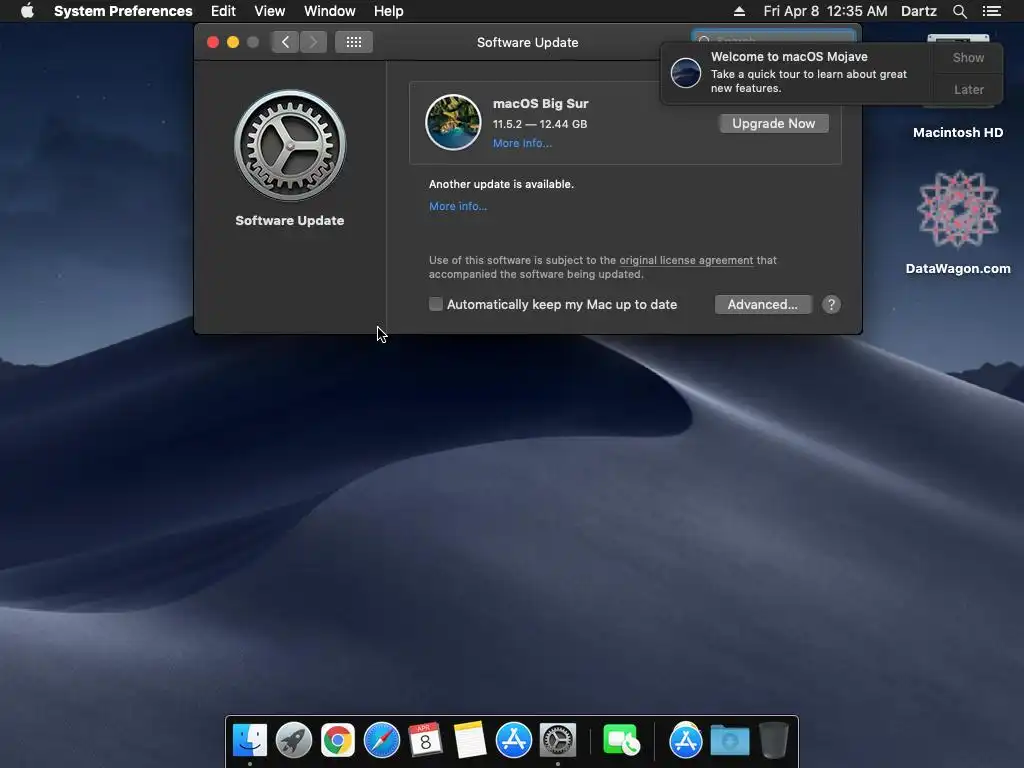This screenshot has width=1024, height=768.
Task: Click the question mark help button
Action: point(831,304)
